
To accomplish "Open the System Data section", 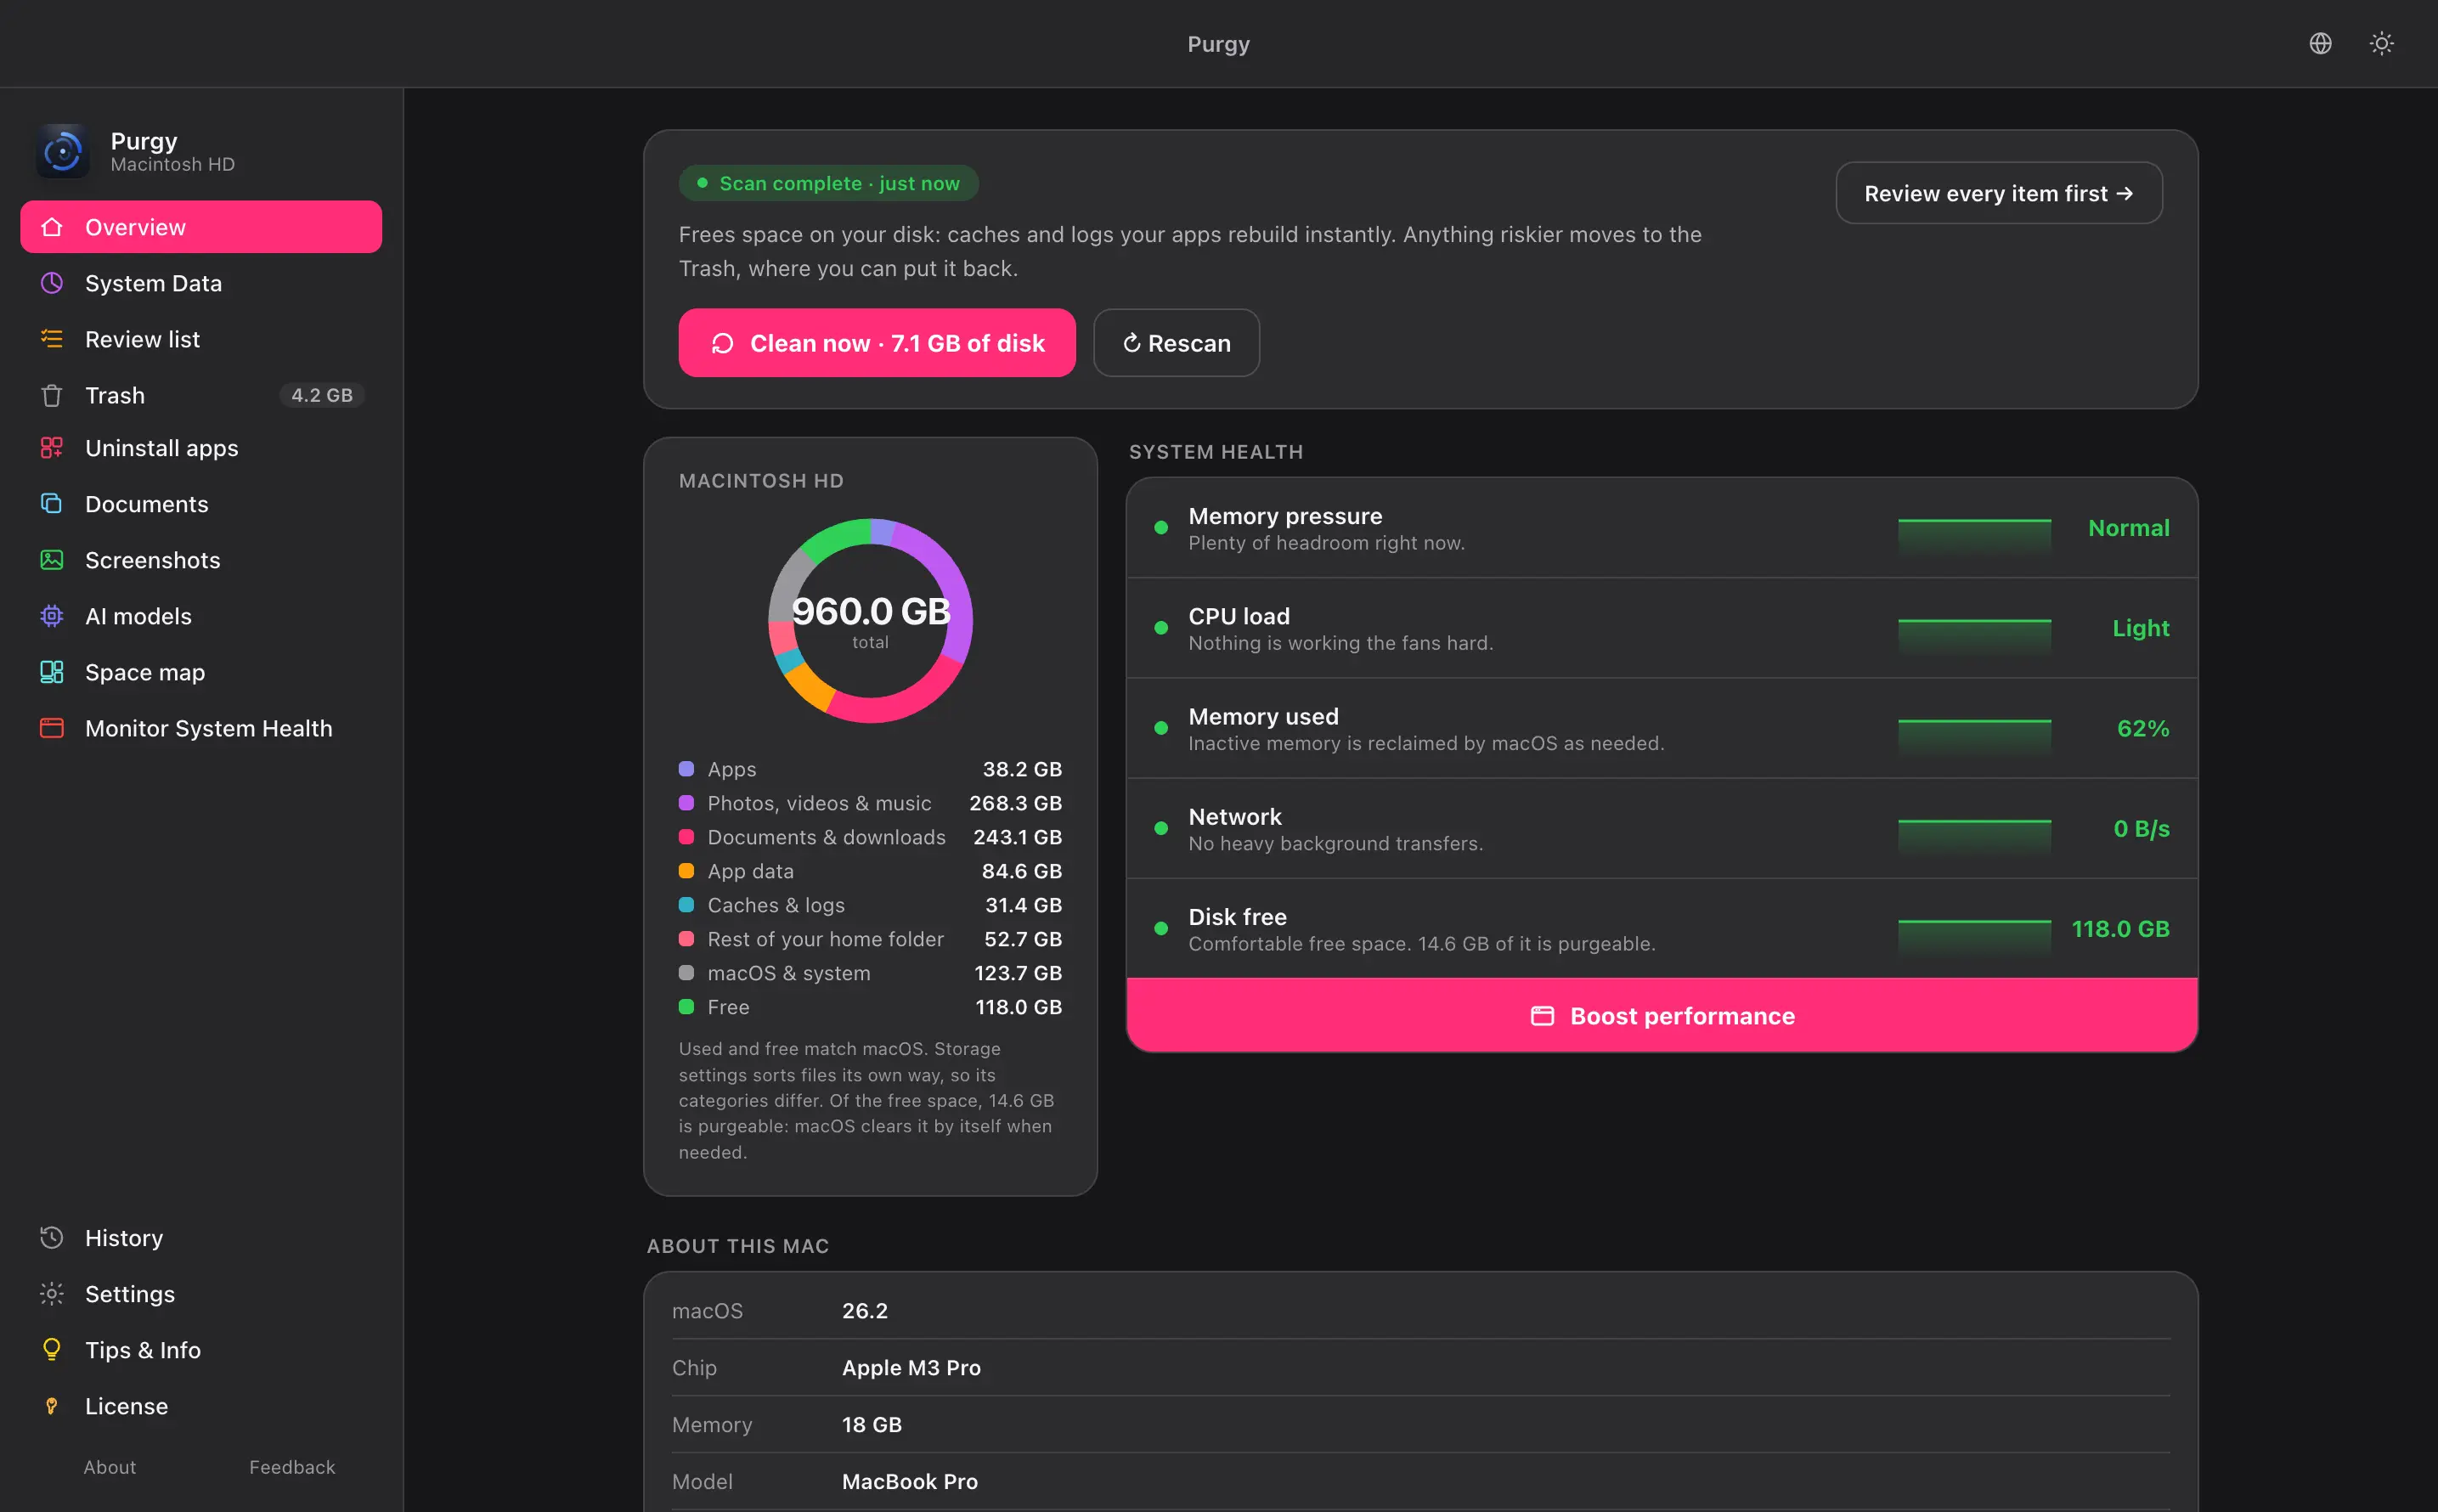I will (201, 283).
